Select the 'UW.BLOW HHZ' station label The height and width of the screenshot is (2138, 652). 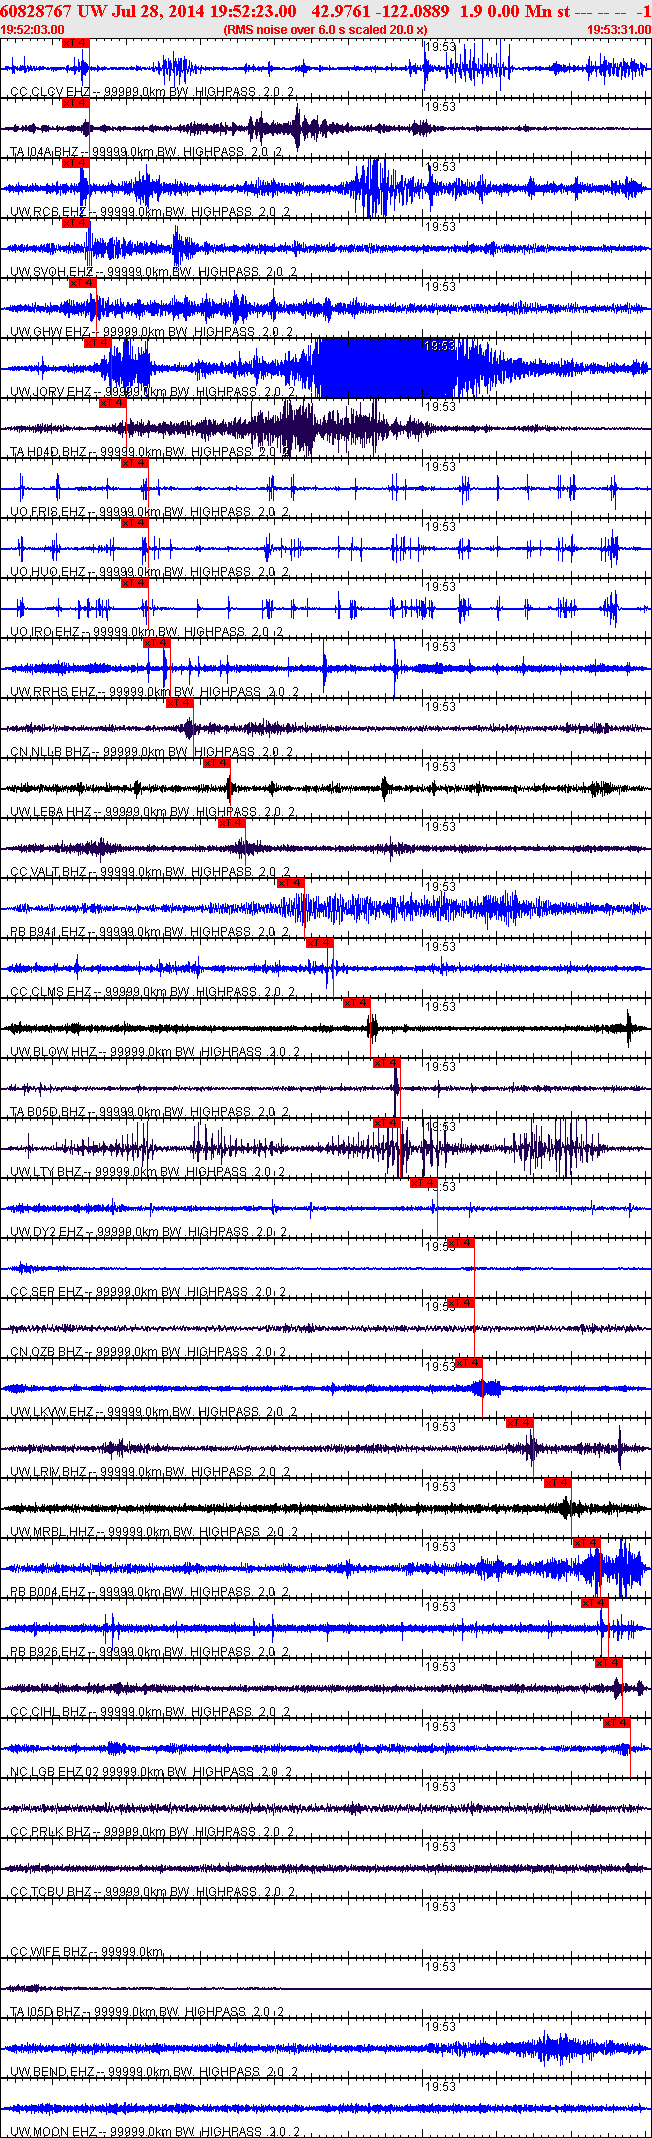[x=53, y=1052]
